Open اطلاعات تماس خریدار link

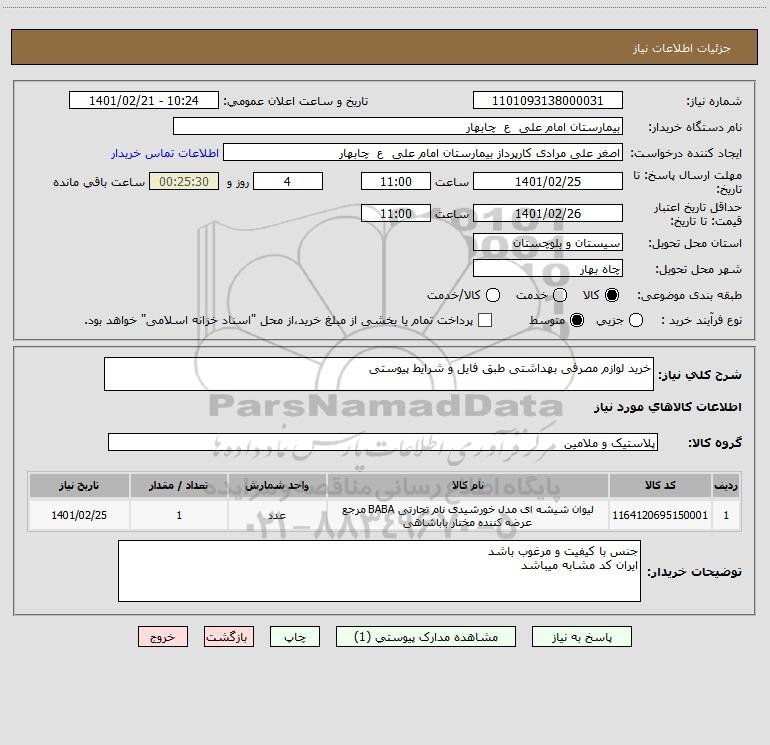165,153
